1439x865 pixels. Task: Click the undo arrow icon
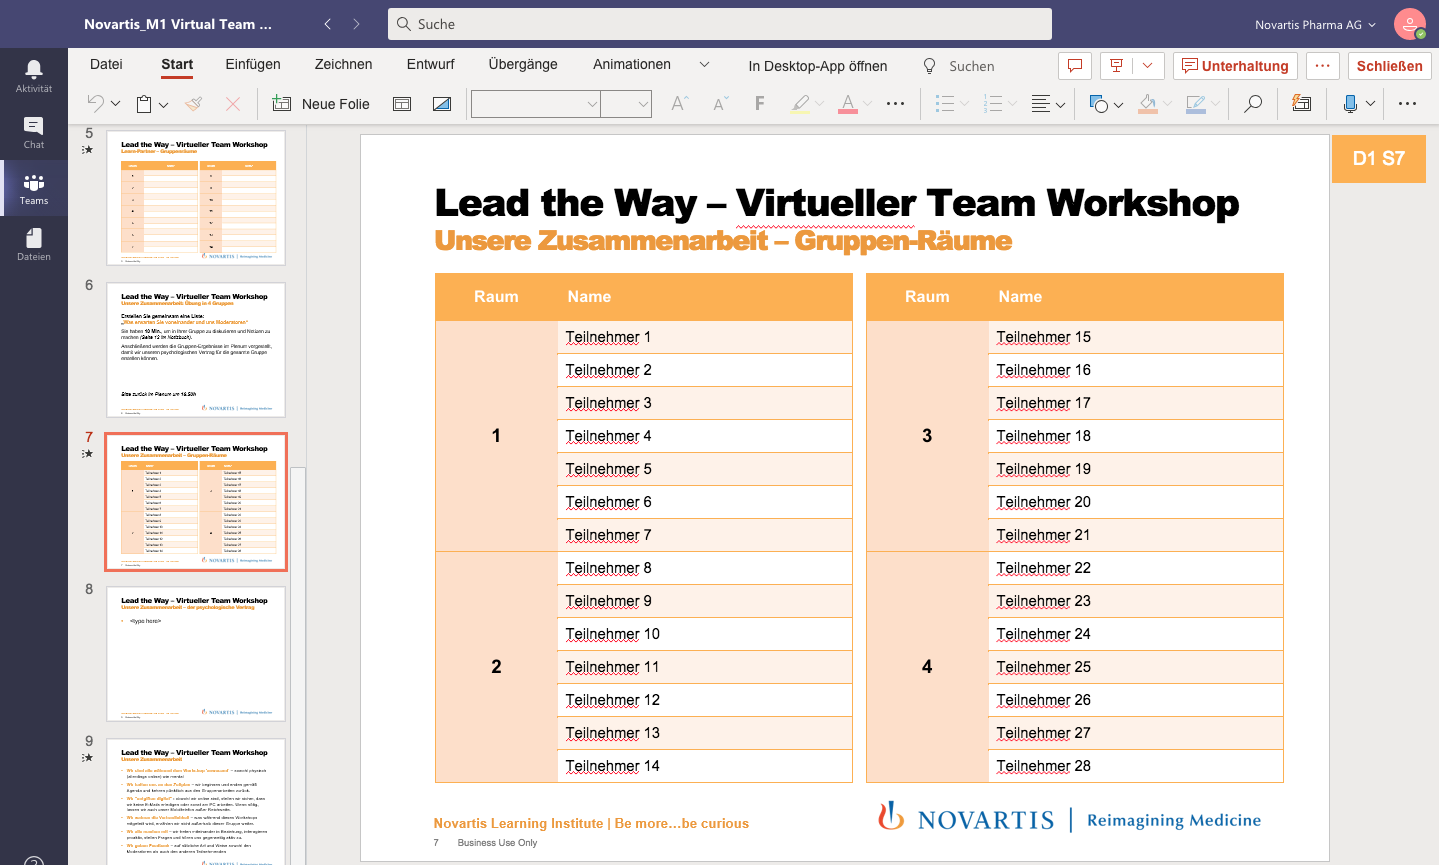(95, 103)
